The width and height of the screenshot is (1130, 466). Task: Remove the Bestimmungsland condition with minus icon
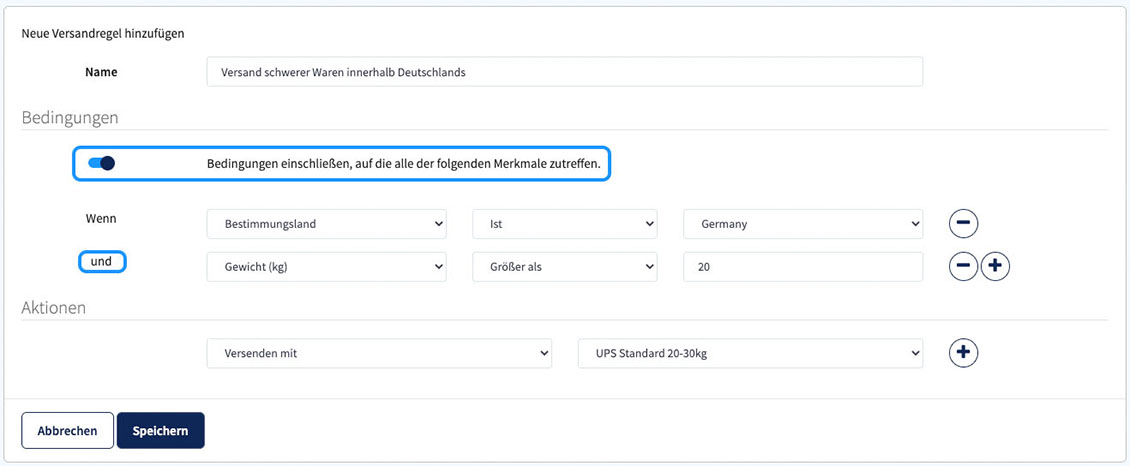pos(964,223)
